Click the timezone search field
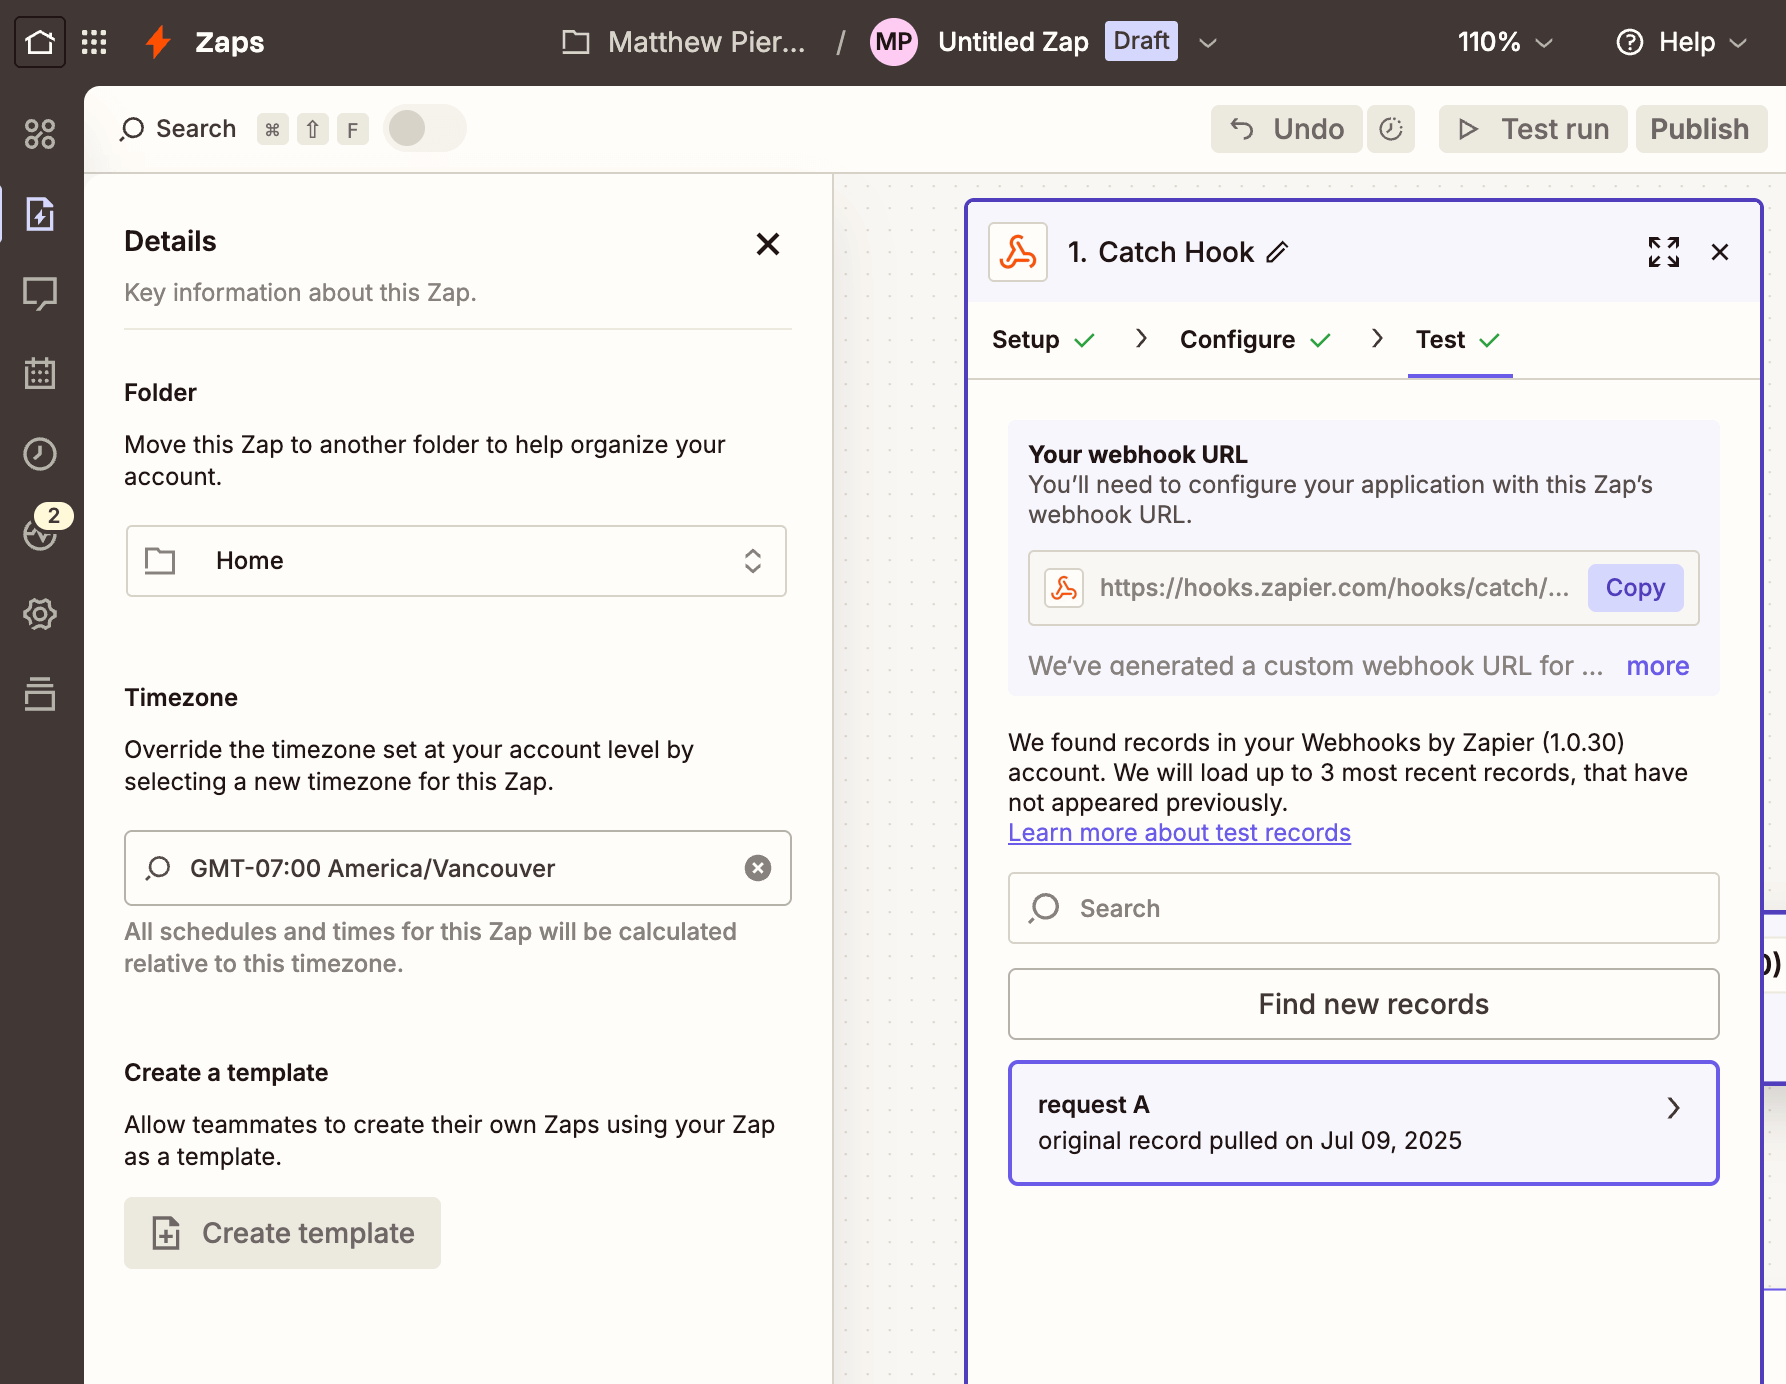 click(x=458, y=868)
